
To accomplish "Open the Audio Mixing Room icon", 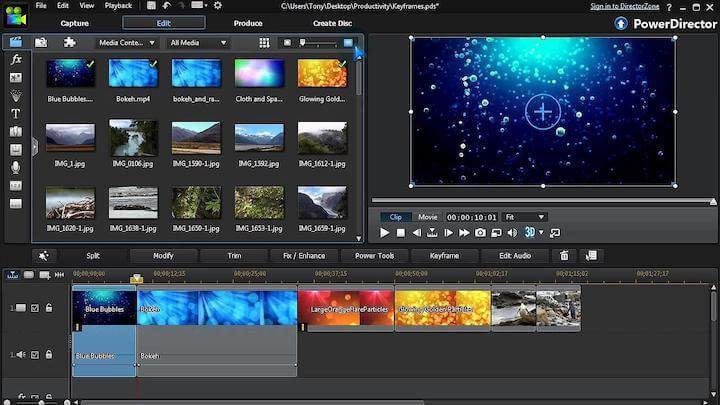I will tap(16, 150).
